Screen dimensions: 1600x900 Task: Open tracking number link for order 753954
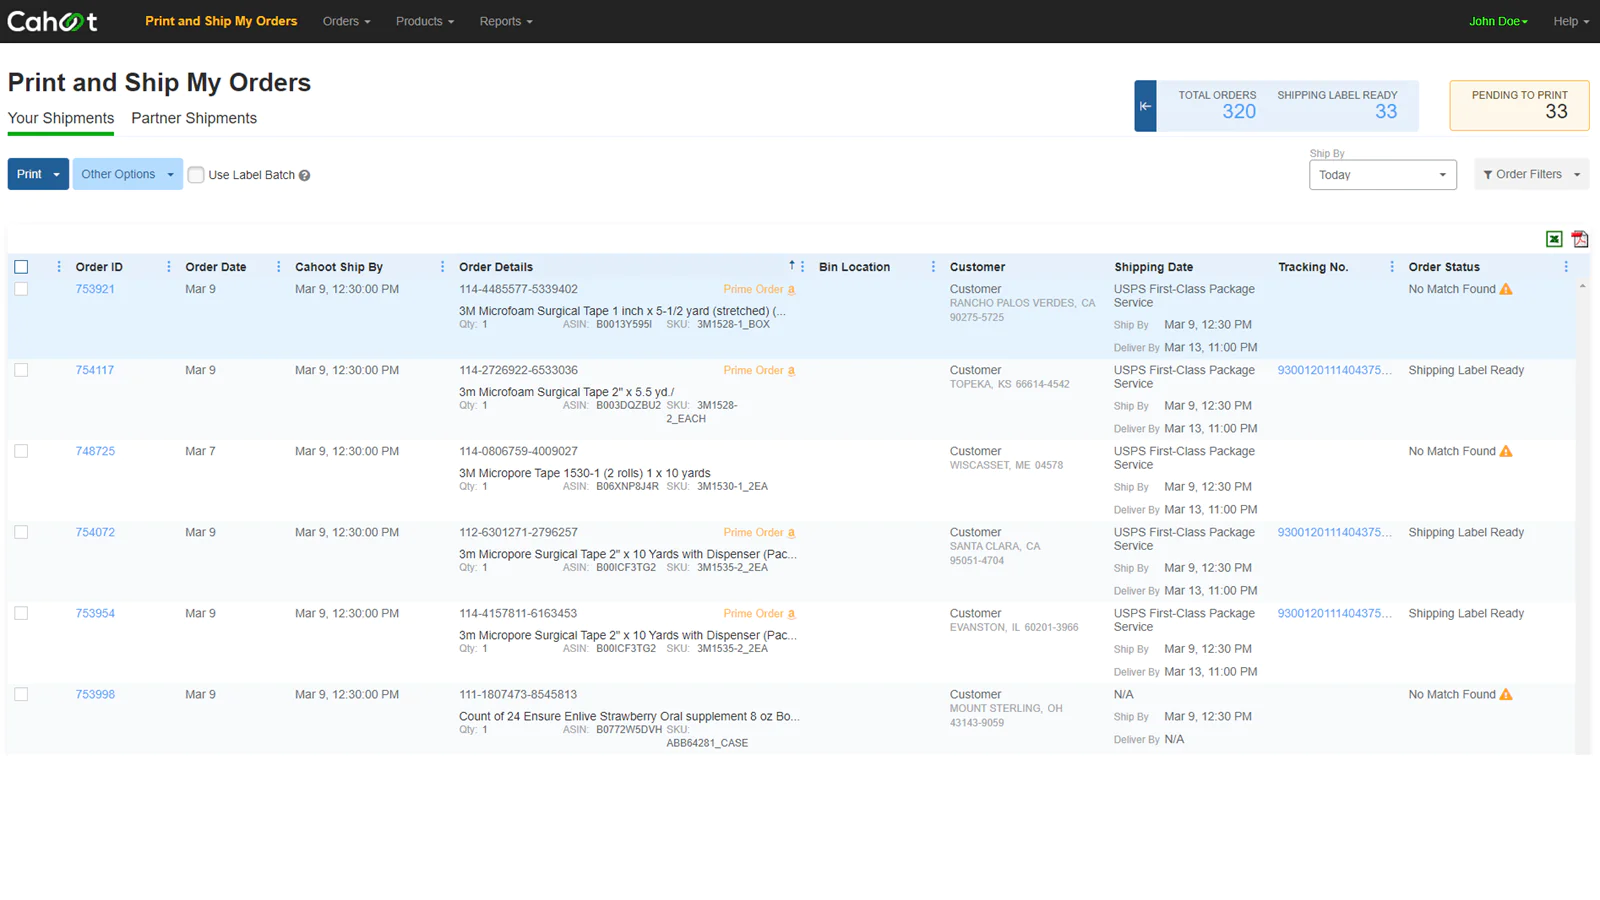[1334, 613]
